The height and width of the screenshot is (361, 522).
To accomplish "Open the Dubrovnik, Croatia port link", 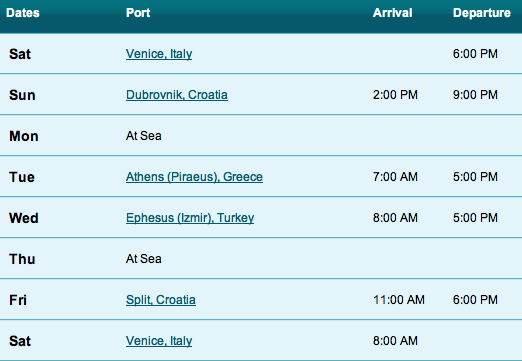I will (177, 95).
